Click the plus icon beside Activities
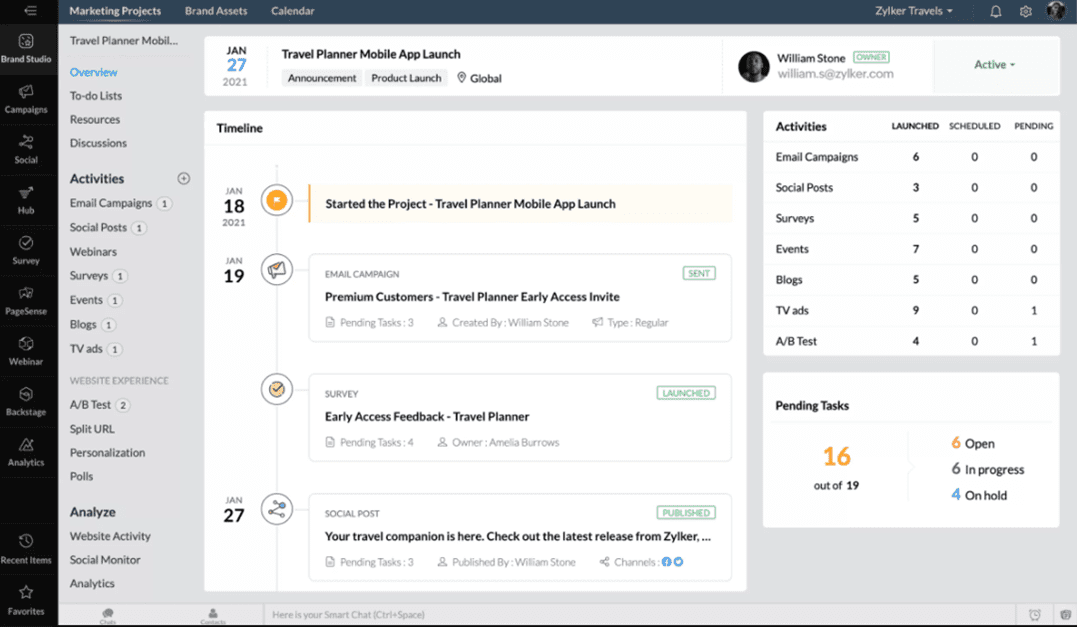This screenshot has width=1077, height=627. (x=183, y=179)
